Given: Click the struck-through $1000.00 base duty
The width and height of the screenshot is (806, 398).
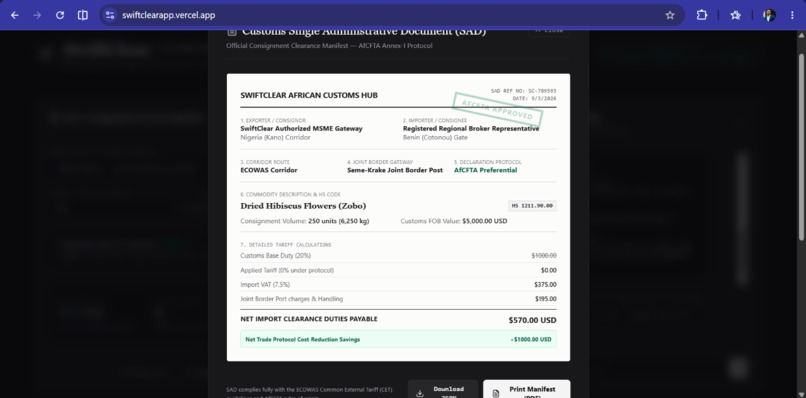Looking at the screenshot, I should (x=544, y=256).
